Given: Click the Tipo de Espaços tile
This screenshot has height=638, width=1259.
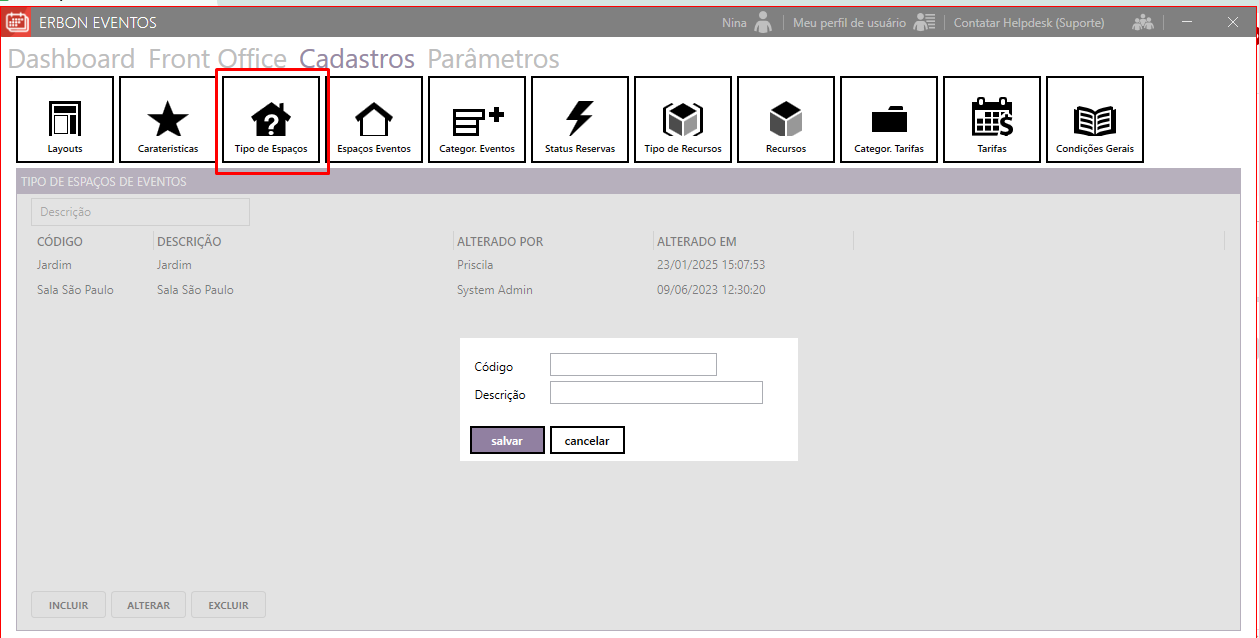Looking at the screenshot, I should click(x=271, y=120).
